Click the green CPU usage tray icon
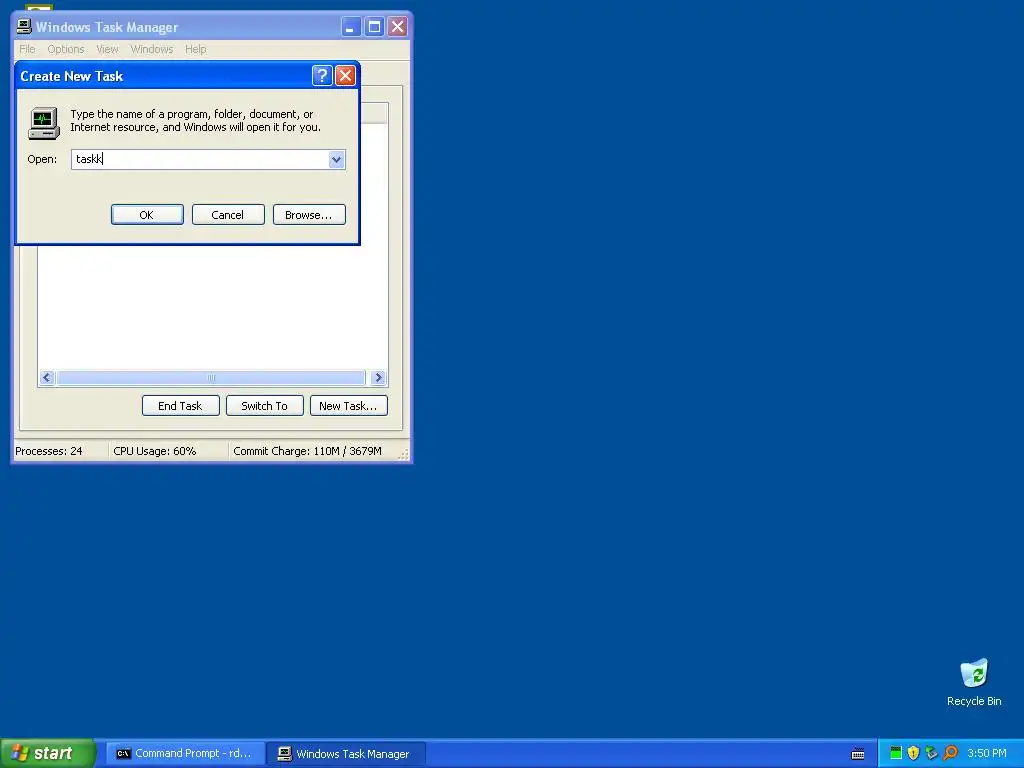The height and width of the screenshot is (768, 1024). [896, 753]
